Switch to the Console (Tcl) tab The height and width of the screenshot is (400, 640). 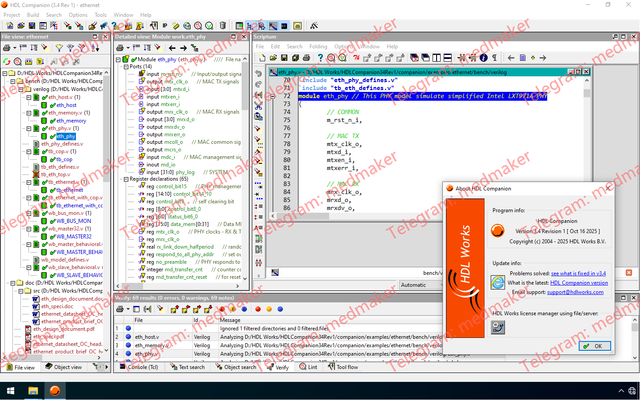[139, 367]
